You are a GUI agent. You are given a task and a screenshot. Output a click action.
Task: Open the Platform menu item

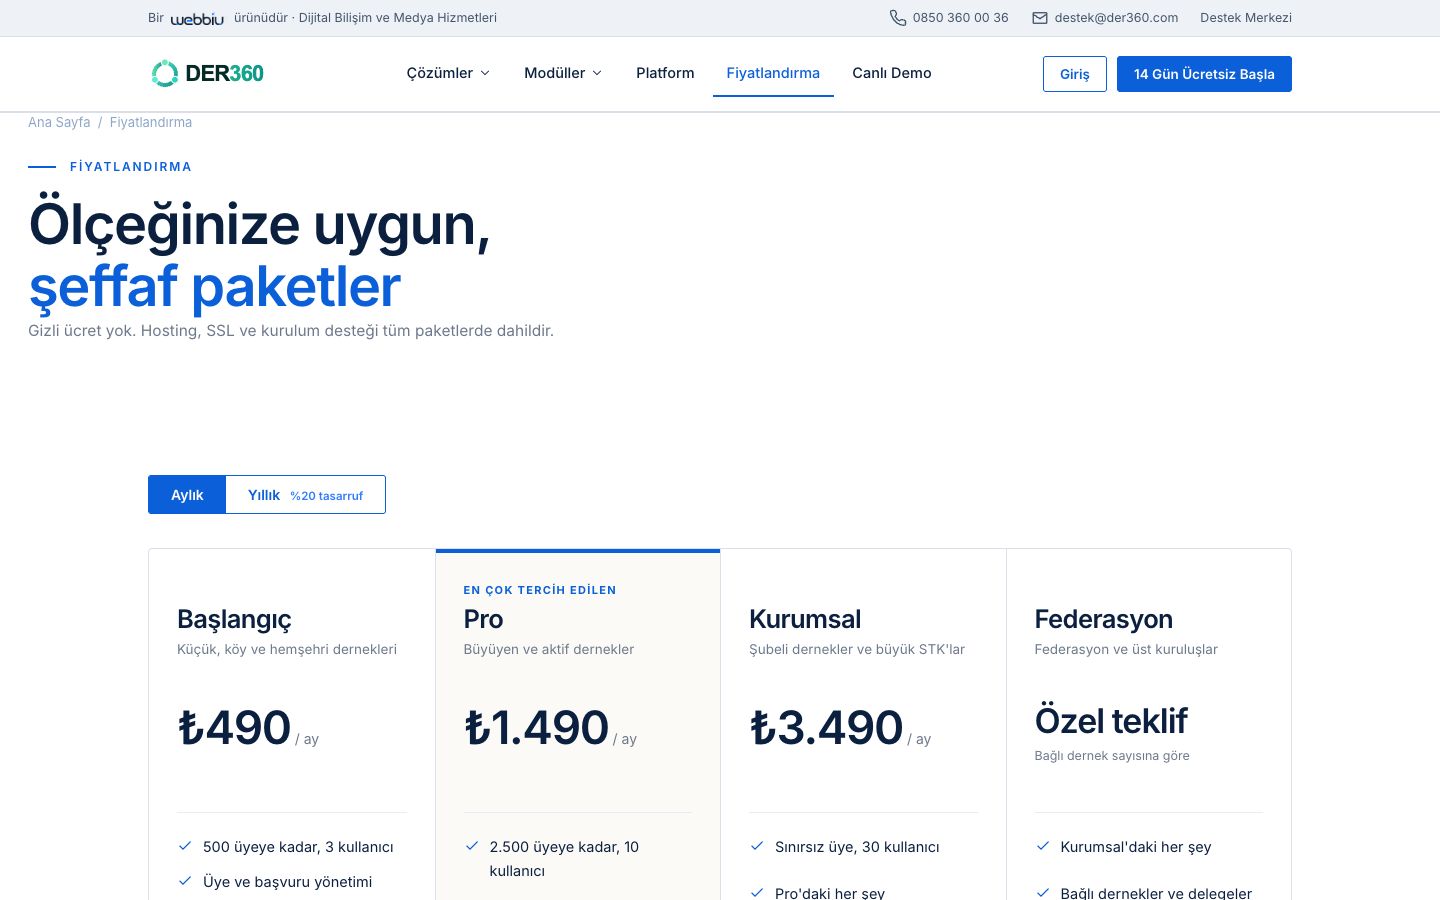coord(665,73)
